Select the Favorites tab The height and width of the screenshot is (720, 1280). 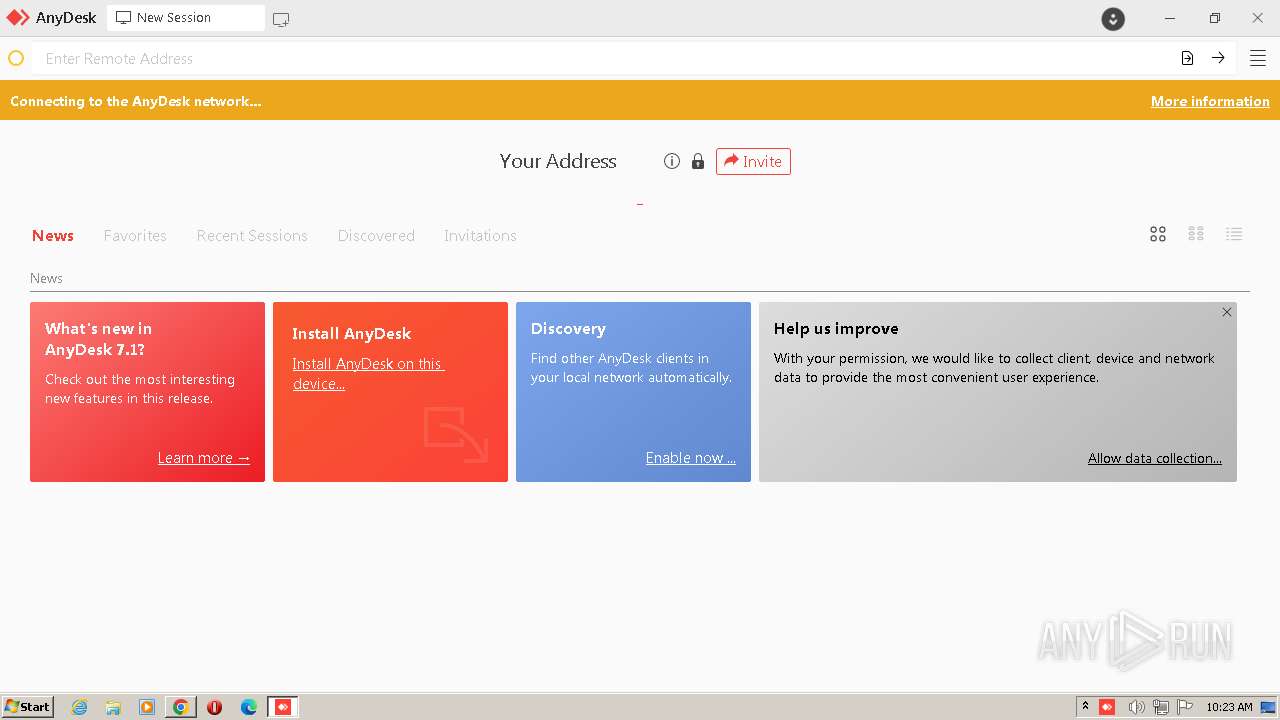[x=135, y=236]
